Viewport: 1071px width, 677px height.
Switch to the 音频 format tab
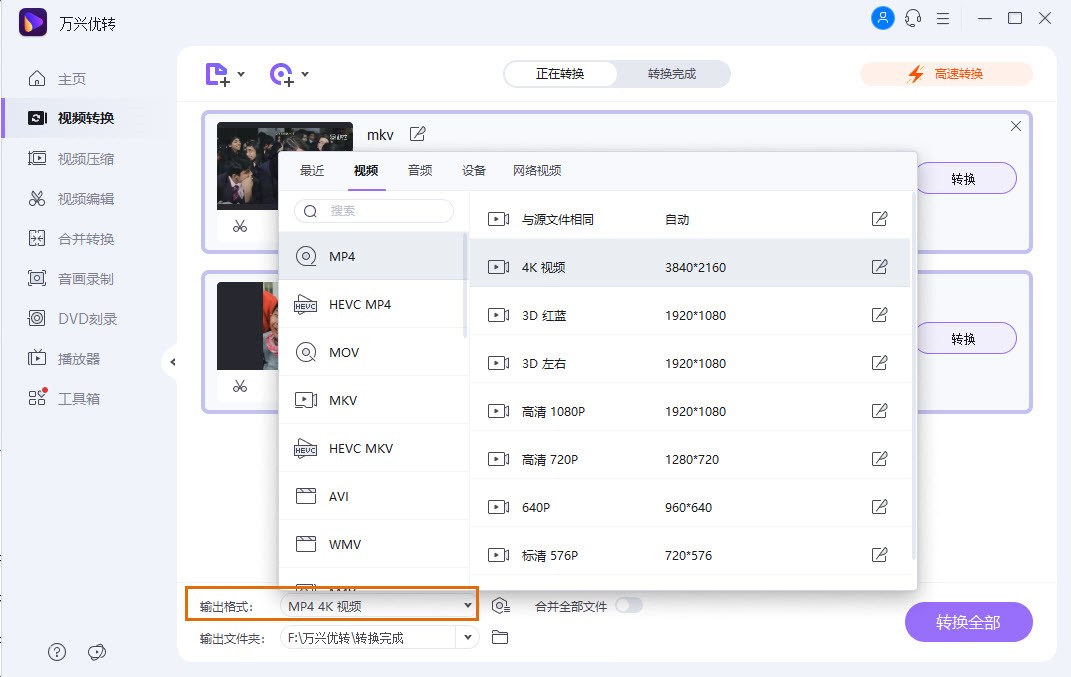420,171
